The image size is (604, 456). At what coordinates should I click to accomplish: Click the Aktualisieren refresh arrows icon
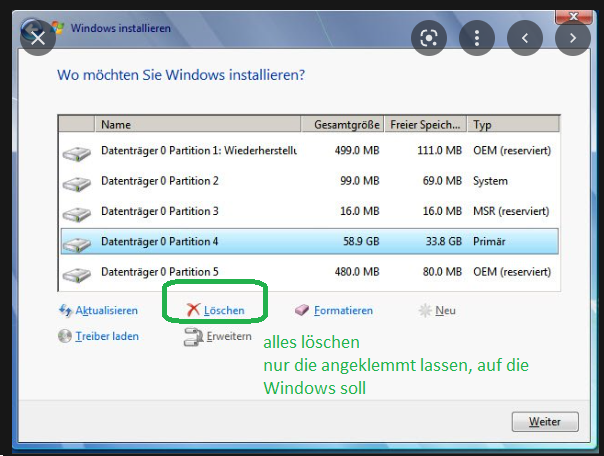[x=65, y=310]
